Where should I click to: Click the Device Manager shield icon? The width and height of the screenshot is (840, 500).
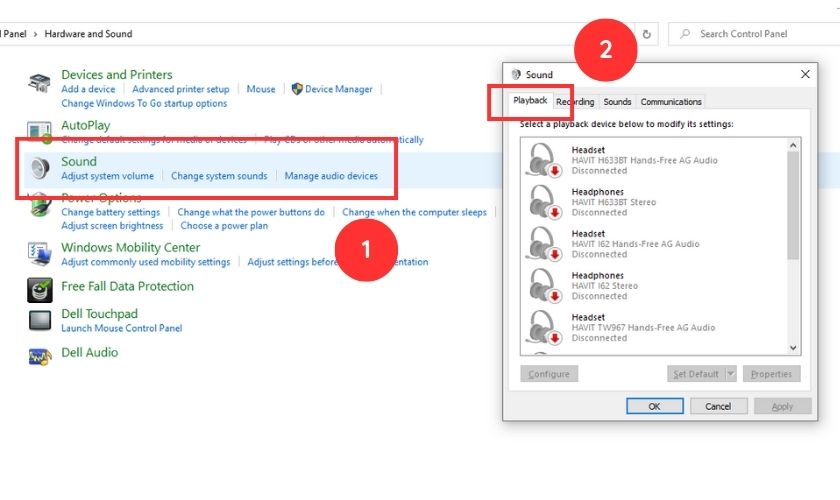tap(297, 89)
